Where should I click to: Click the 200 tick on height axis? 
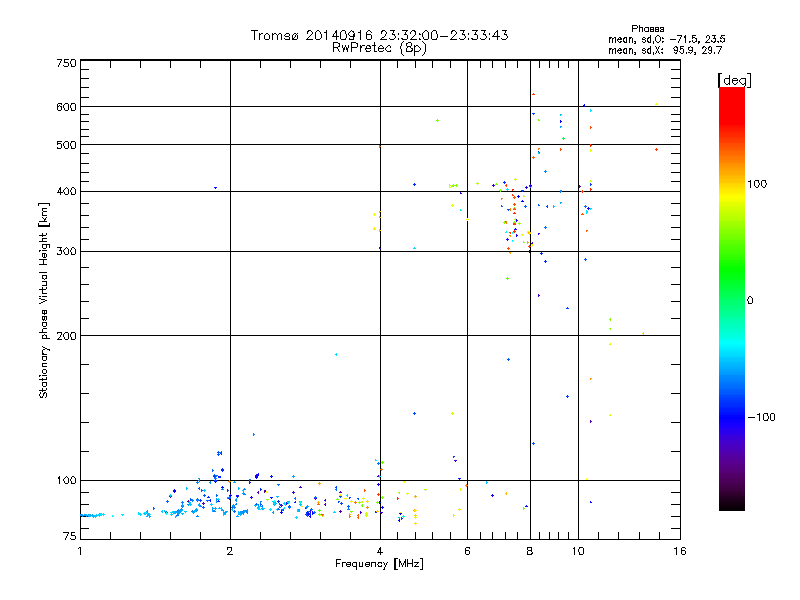(x=66, y=335)
